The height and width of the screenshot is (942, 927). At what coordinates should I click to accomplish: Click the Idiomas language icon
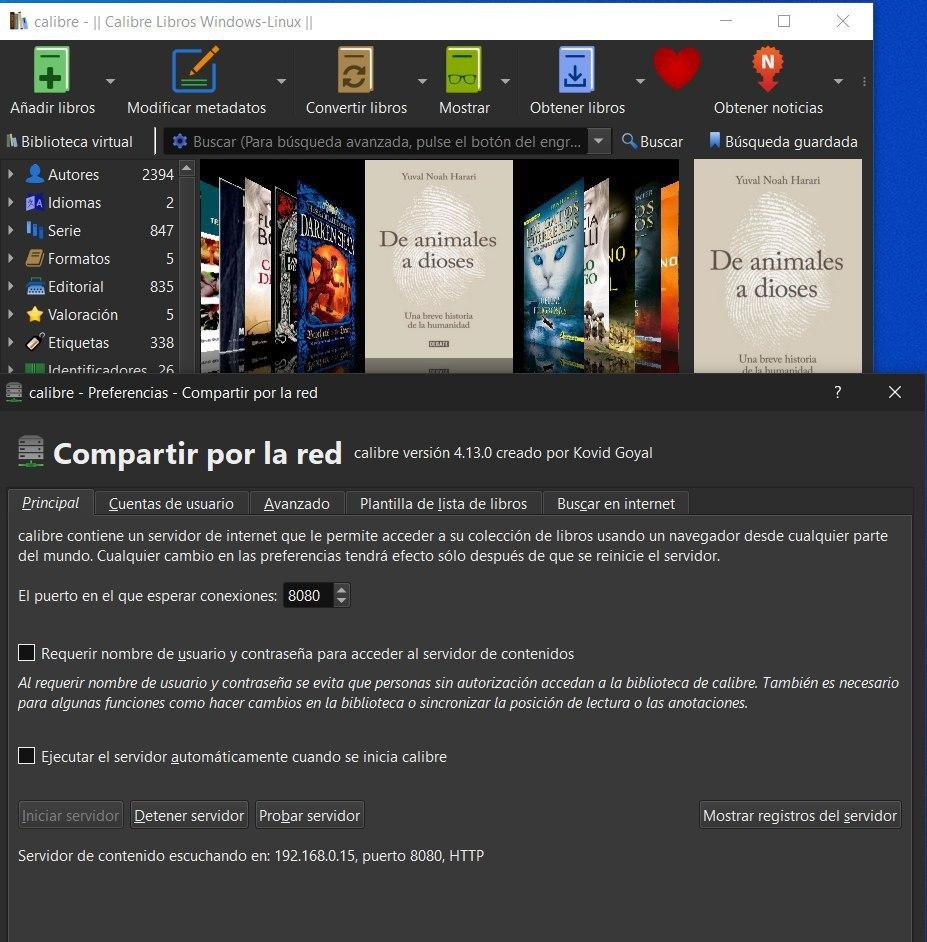(35, 202)
